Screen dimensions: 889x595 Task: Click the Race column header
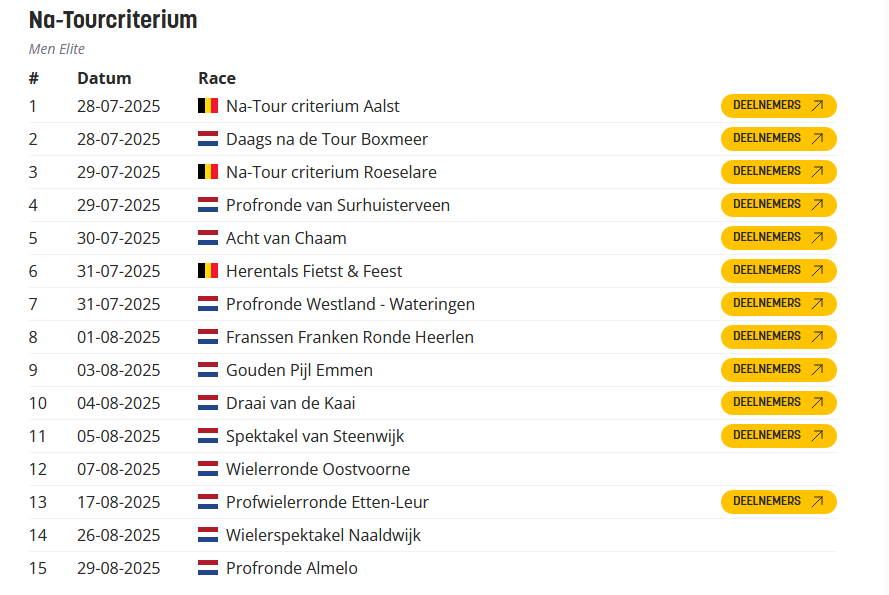(217, 78)
